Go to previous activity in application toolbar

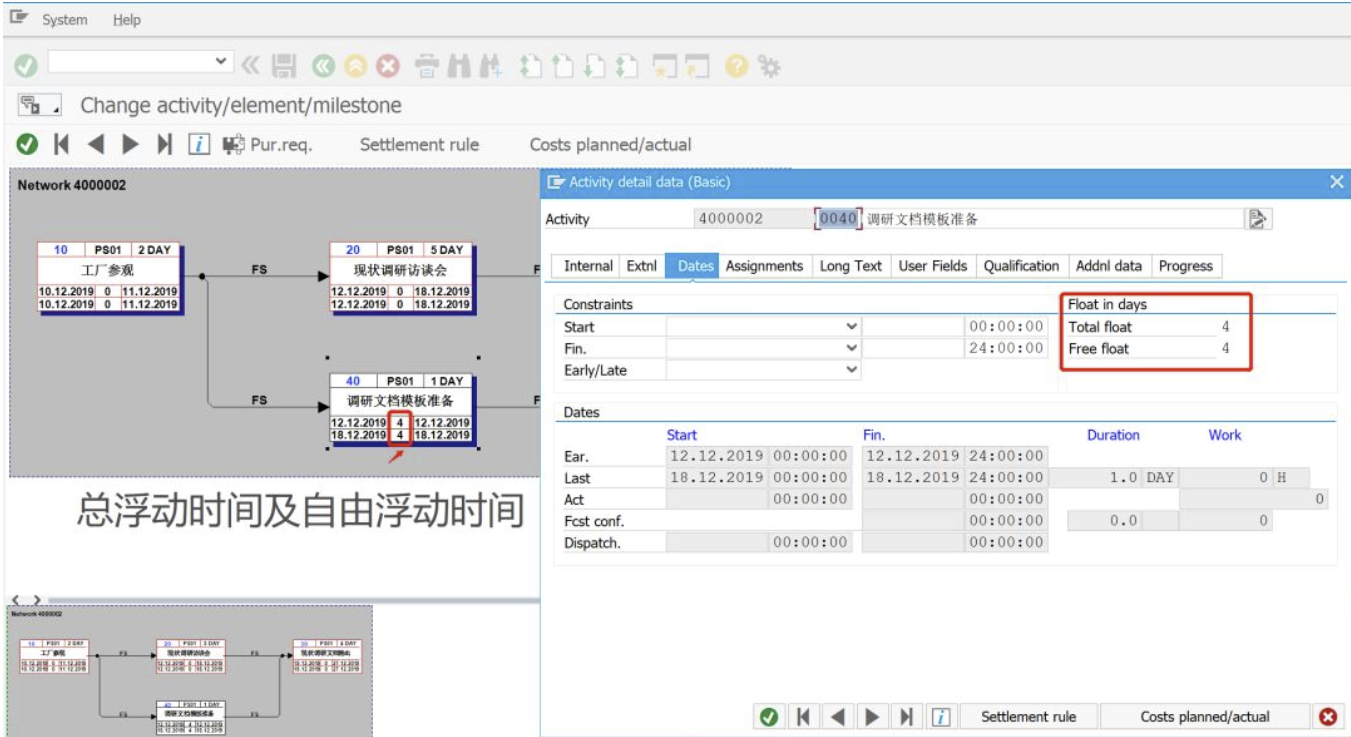coord(96,145)
